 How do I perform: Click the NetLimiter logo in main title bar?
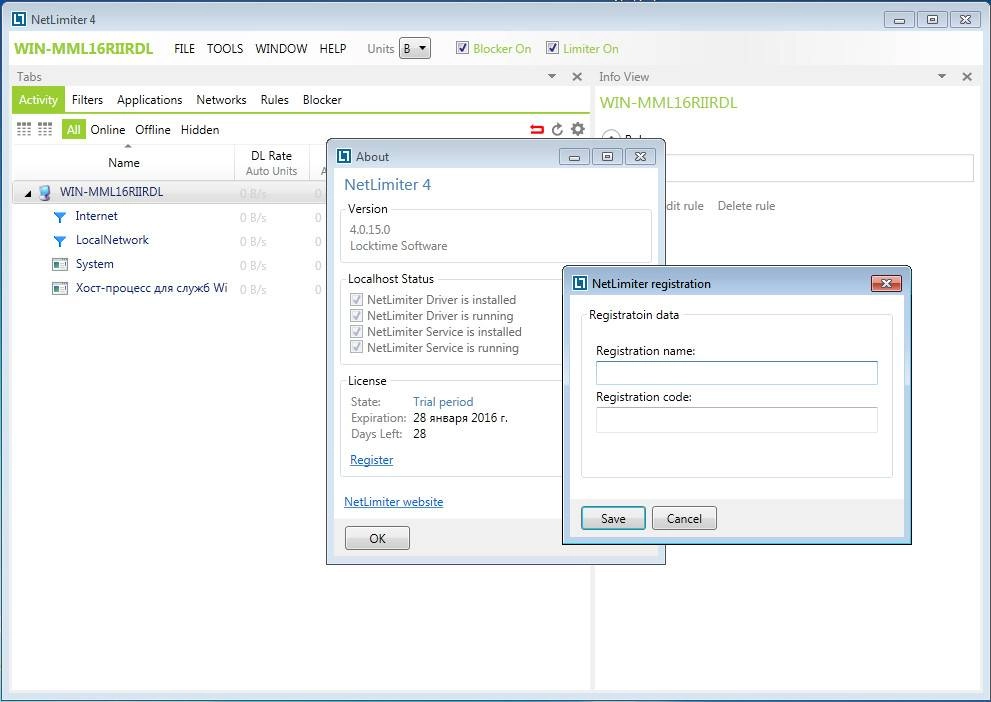pyautogui.click(x=19, y=19)
